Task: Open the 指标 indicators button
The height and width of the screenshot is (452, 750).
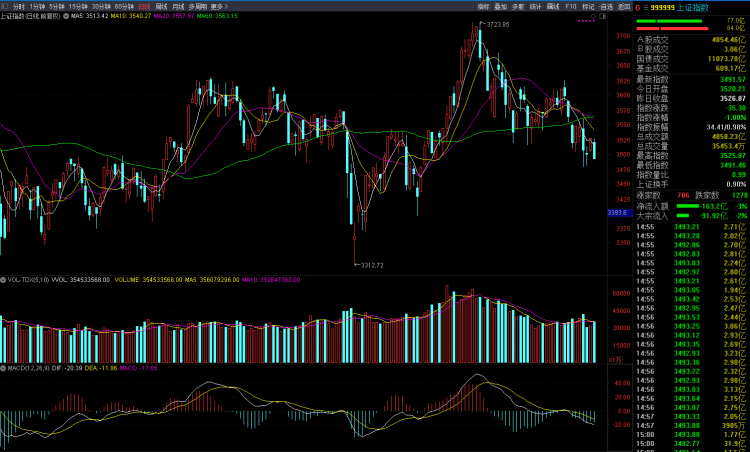Action: pyautogui.click(x=484, y=7)
